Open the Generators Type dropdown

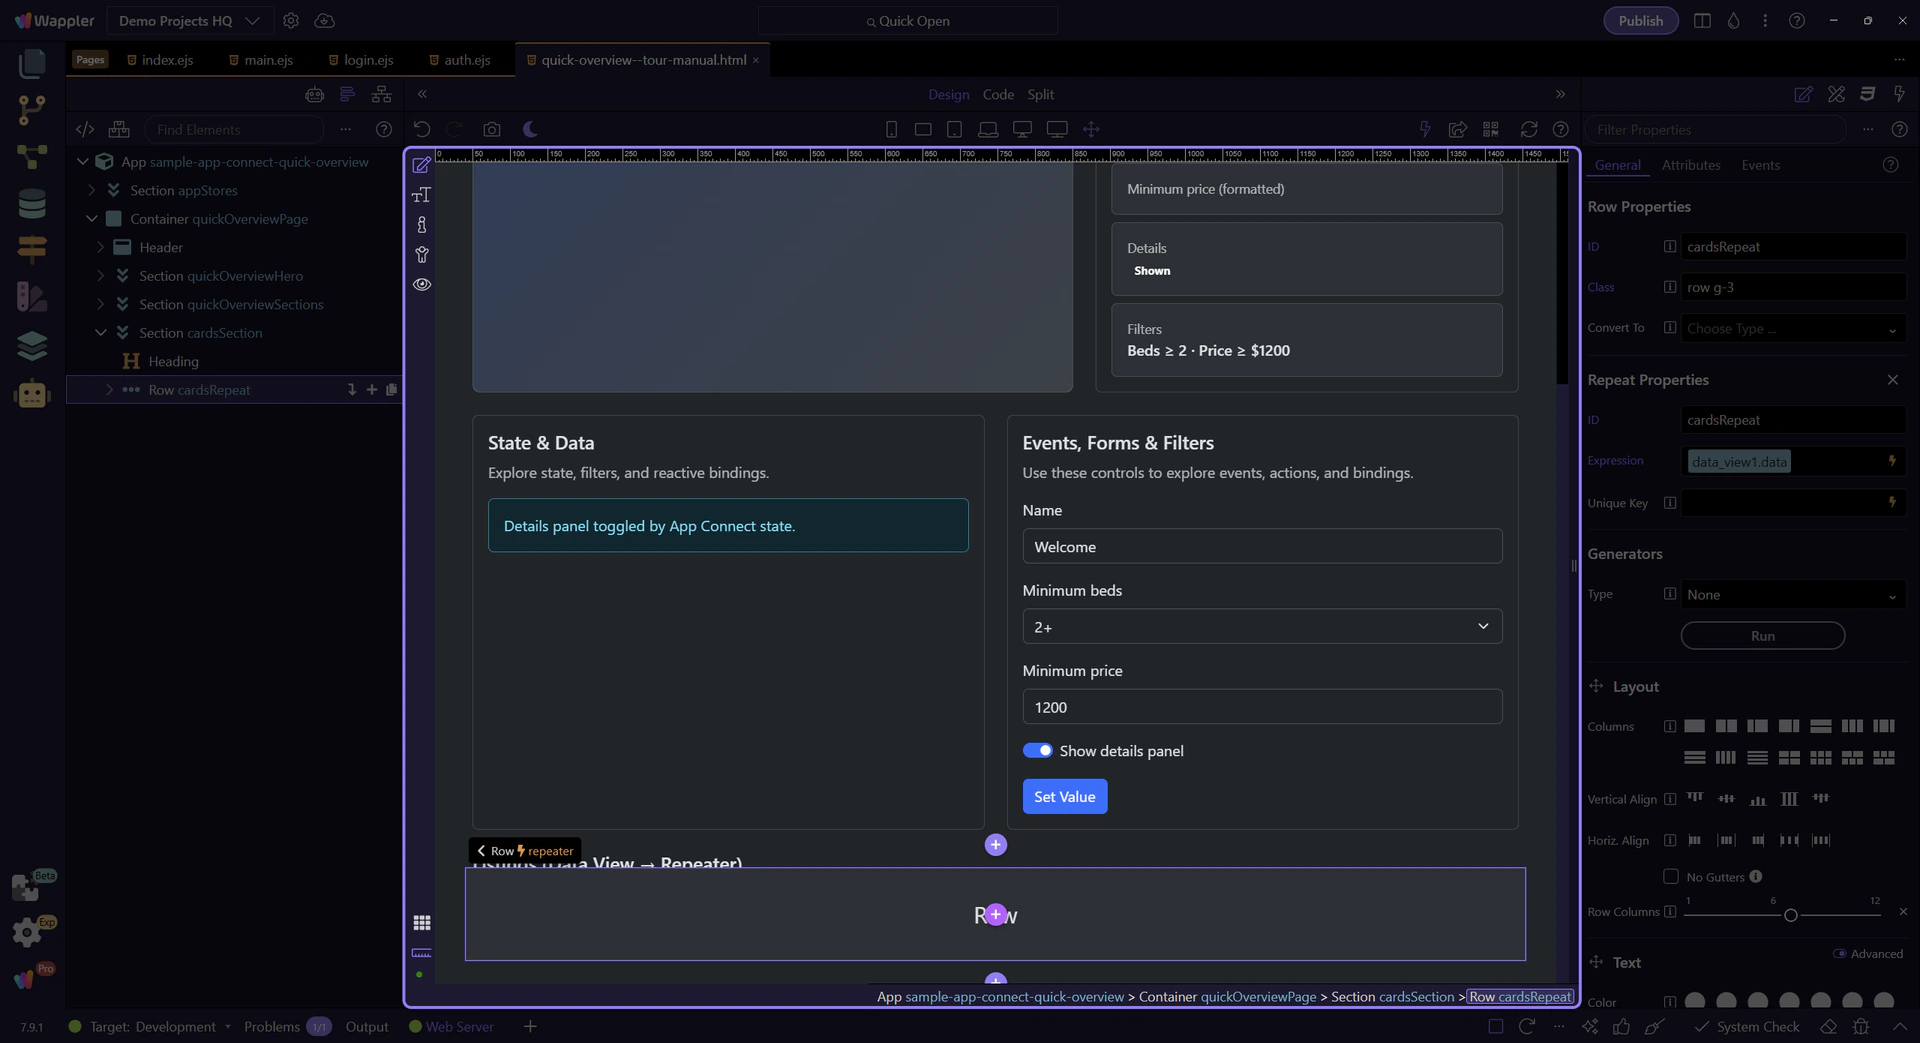point(1791,595)
